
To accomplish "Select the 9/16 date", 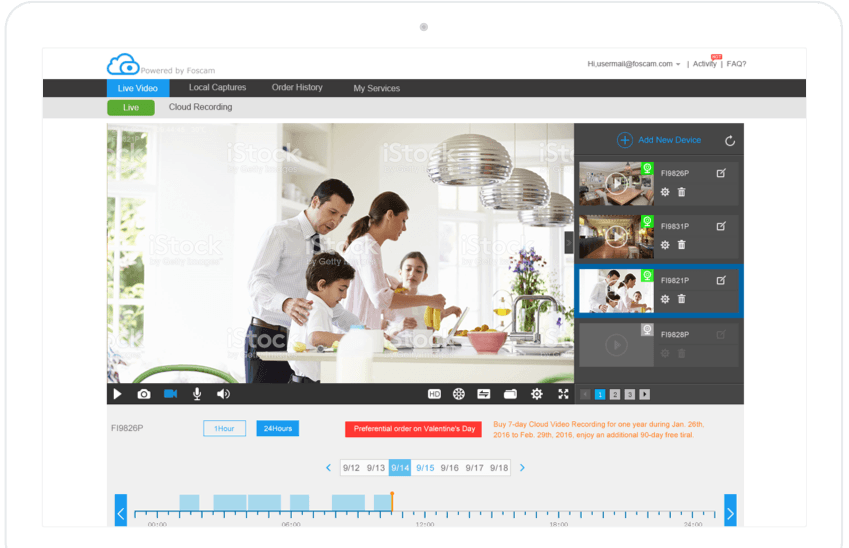I will (x=449, y=468).
